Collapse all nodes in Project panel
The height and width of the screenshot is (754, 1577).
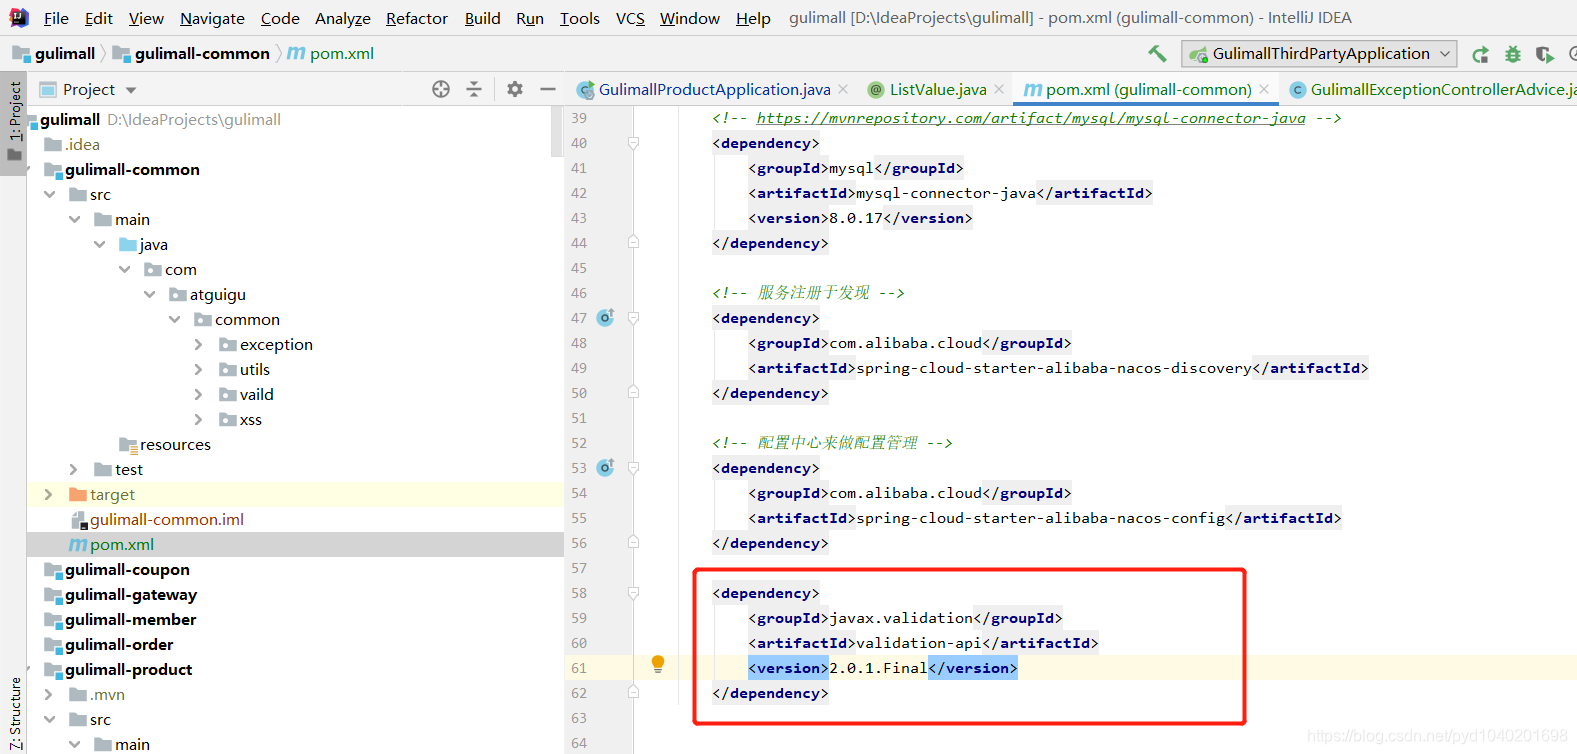coord(474,89)
